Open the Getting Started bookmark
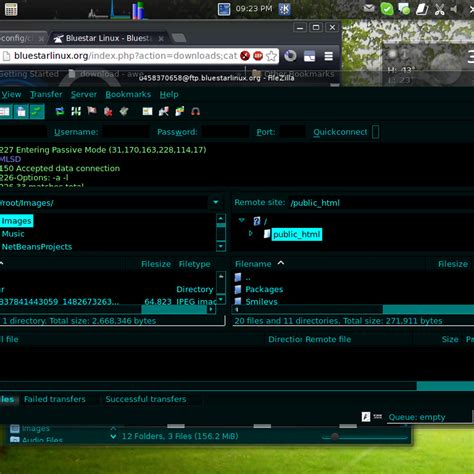The image size is (474, 474). pos(29,74)
